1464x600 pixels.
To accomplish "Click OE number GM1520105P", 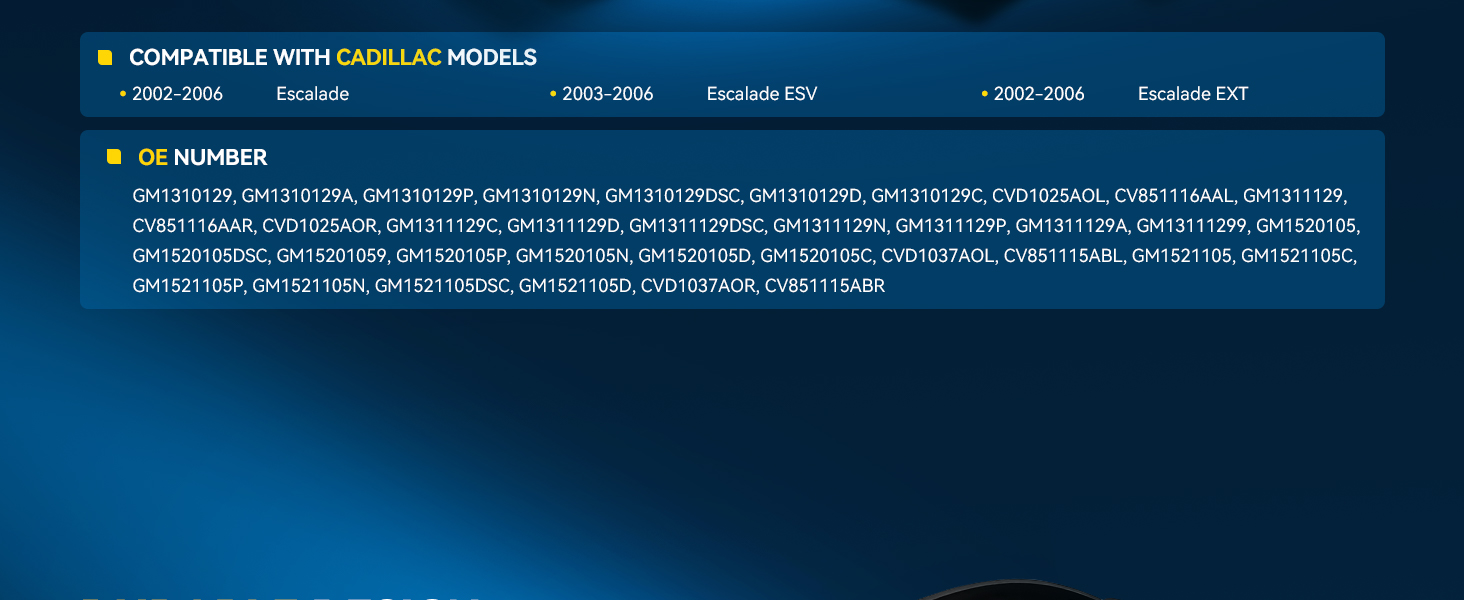I will pos(451,256).
